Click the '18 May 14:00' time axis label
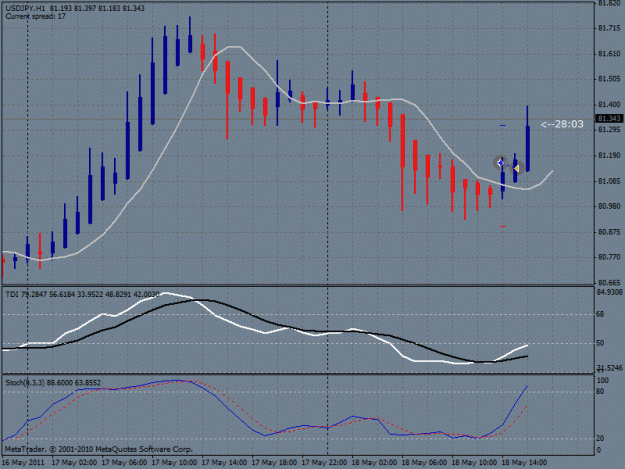The image size is (625, 469). pos(524,463)
